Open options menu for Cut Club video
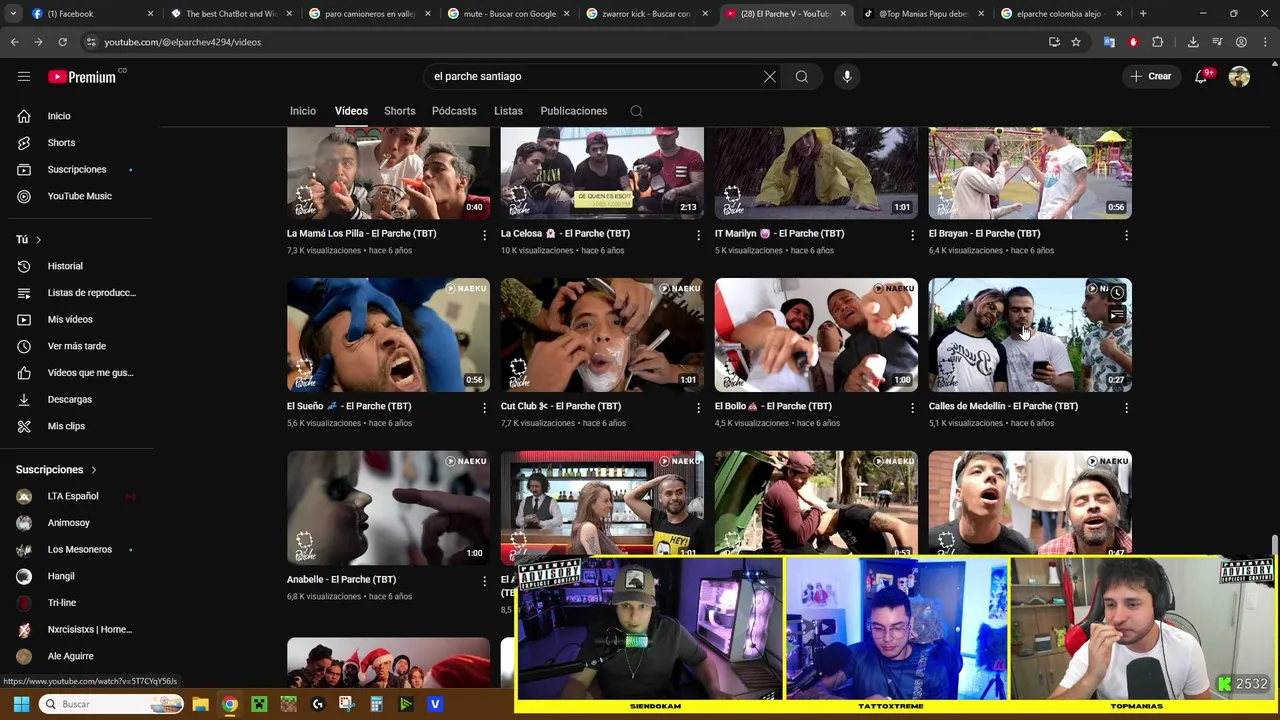The height and width of the screenshot is (720, 1280). tap(699, 408)
